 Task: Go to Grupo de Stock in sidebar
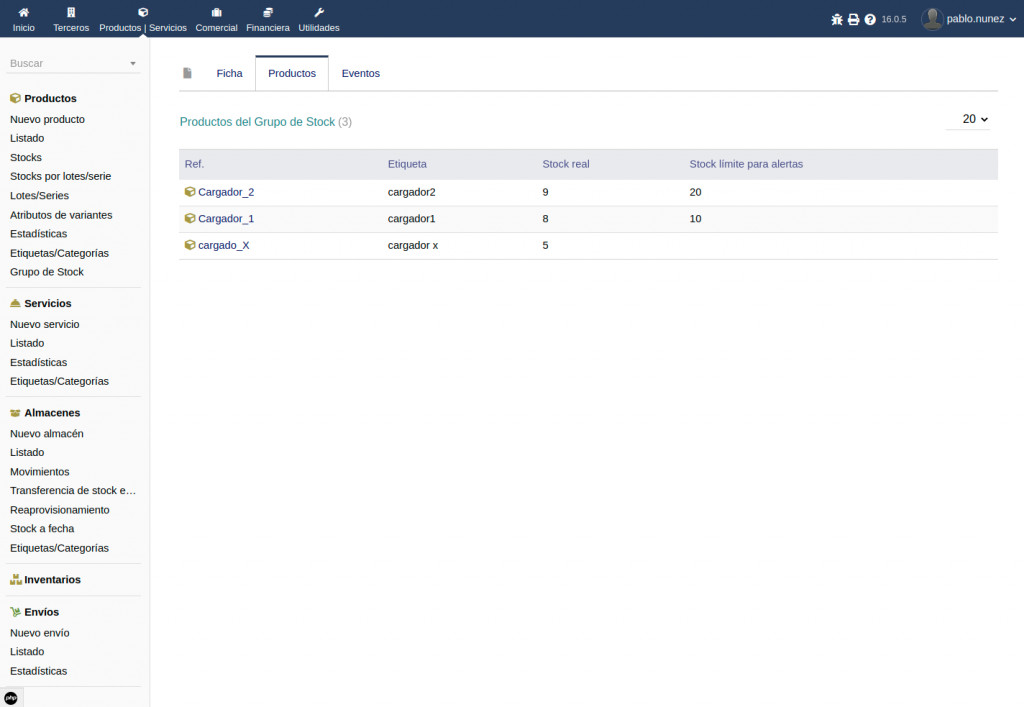click(47, 272)
